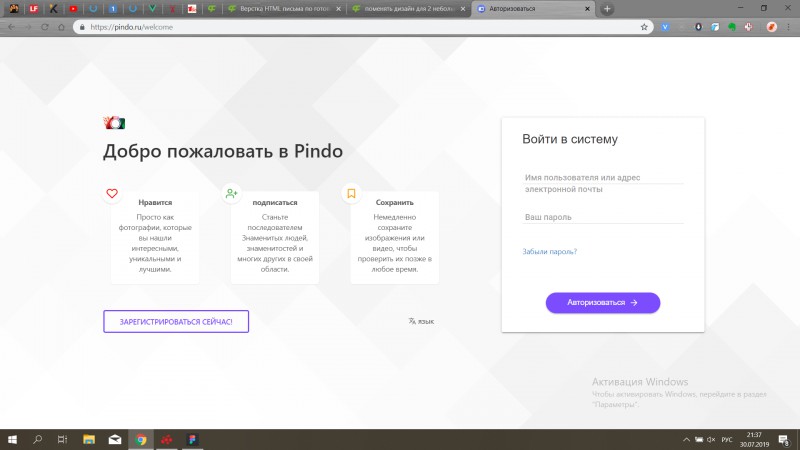Viewport: 800px width, 450px height.
Task: Switch the 'РУС' input language
Action: tap(727, 439)
